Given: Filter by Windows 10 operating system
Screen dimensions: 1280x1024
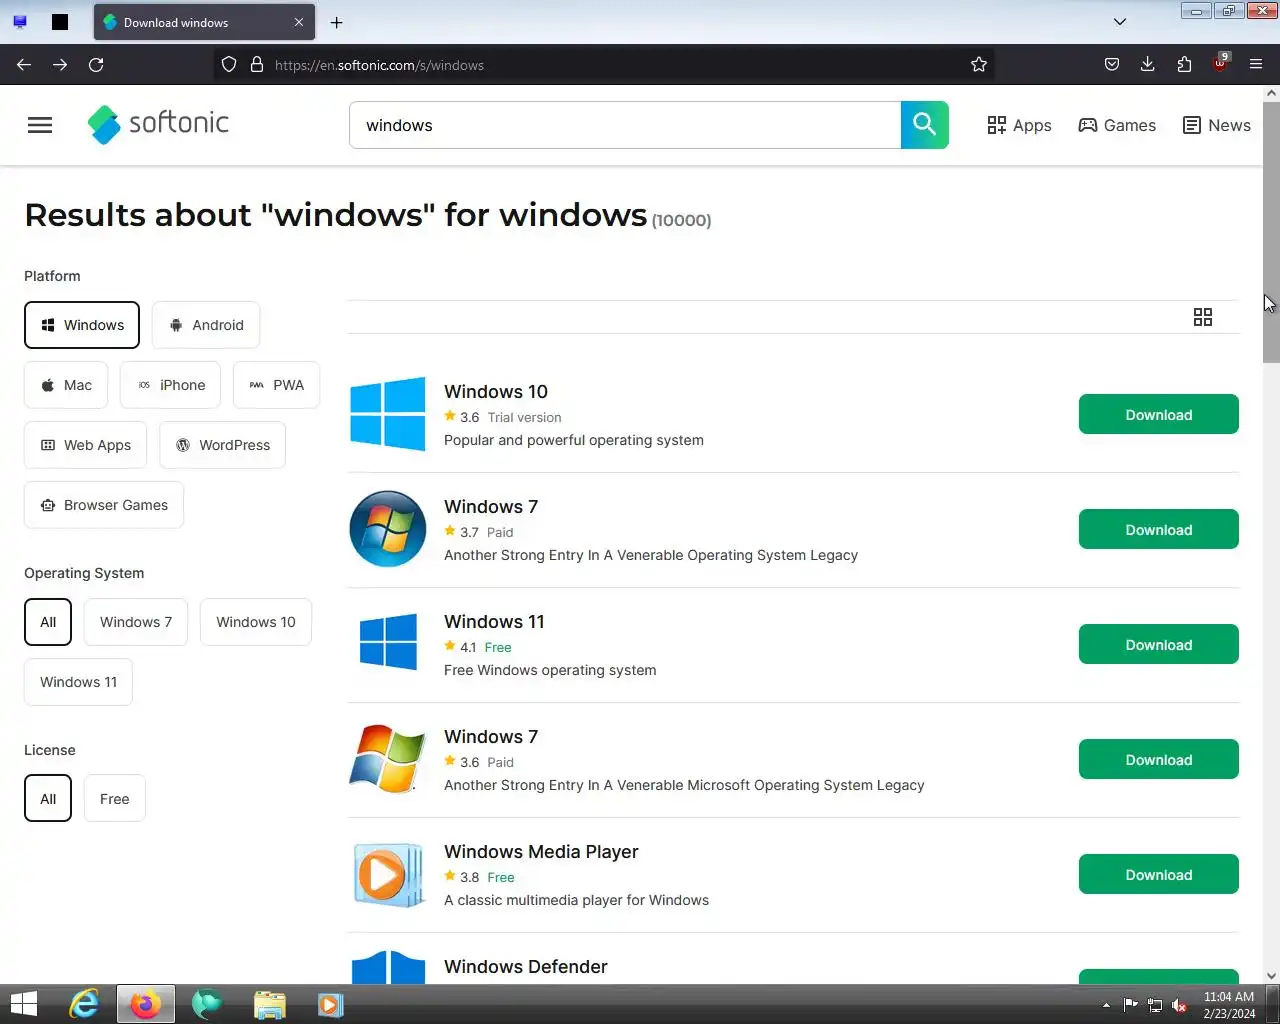Looking at the screenshot, I should [x=256, y=622].
